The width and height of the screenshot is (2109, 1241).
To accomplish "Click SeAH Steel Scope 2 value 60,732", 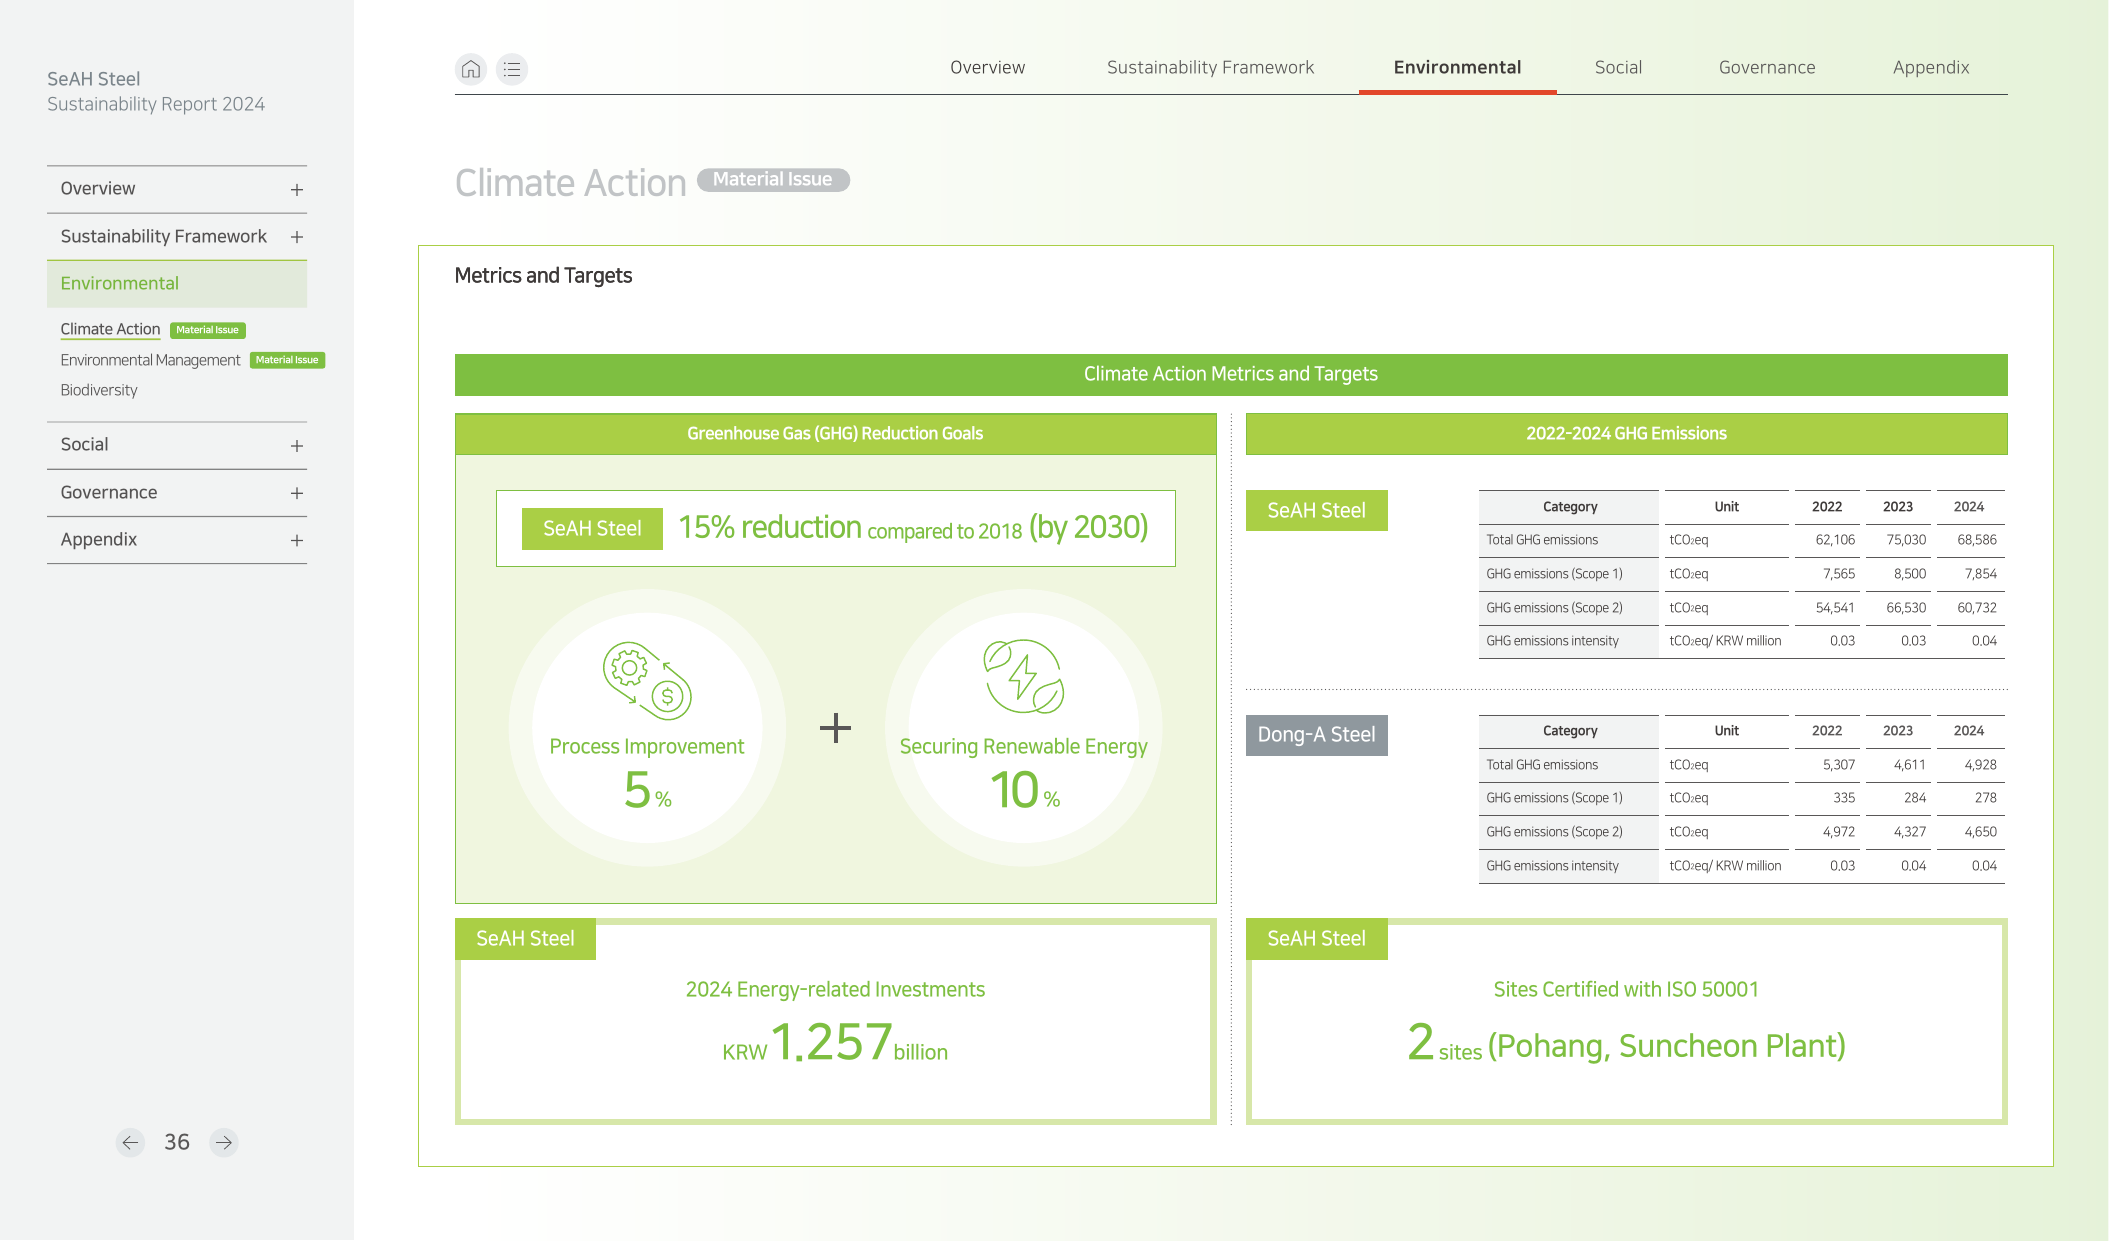I will pos(1977,608).
